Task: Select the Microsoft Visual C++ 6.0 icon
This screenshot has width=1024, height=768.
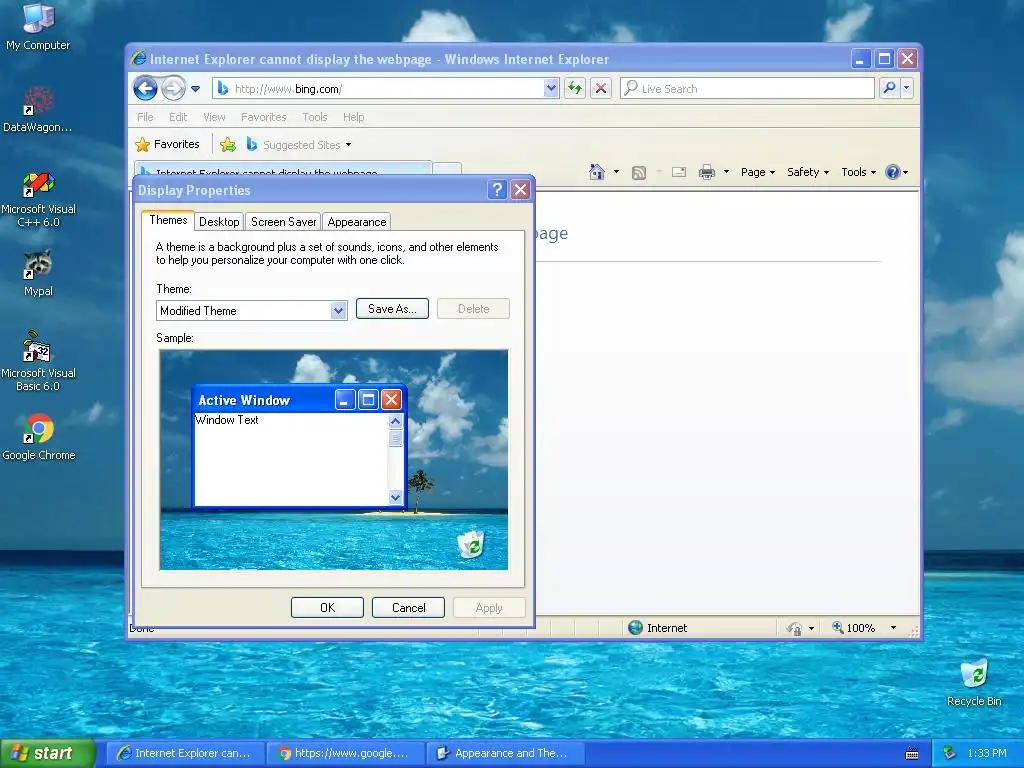Action: [38, 199]
